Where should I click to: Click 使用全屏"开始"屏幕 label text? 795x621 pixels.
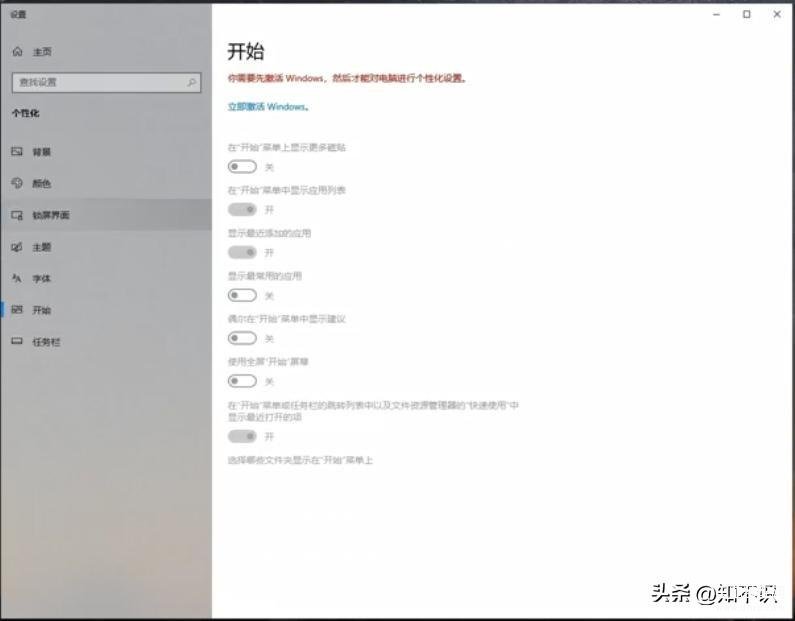[x=268, y=361]
